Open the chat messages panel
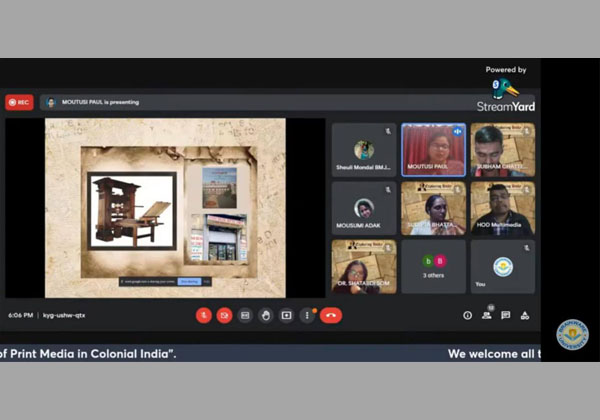This screenshot has height=420, width=600. click(505, 315)
